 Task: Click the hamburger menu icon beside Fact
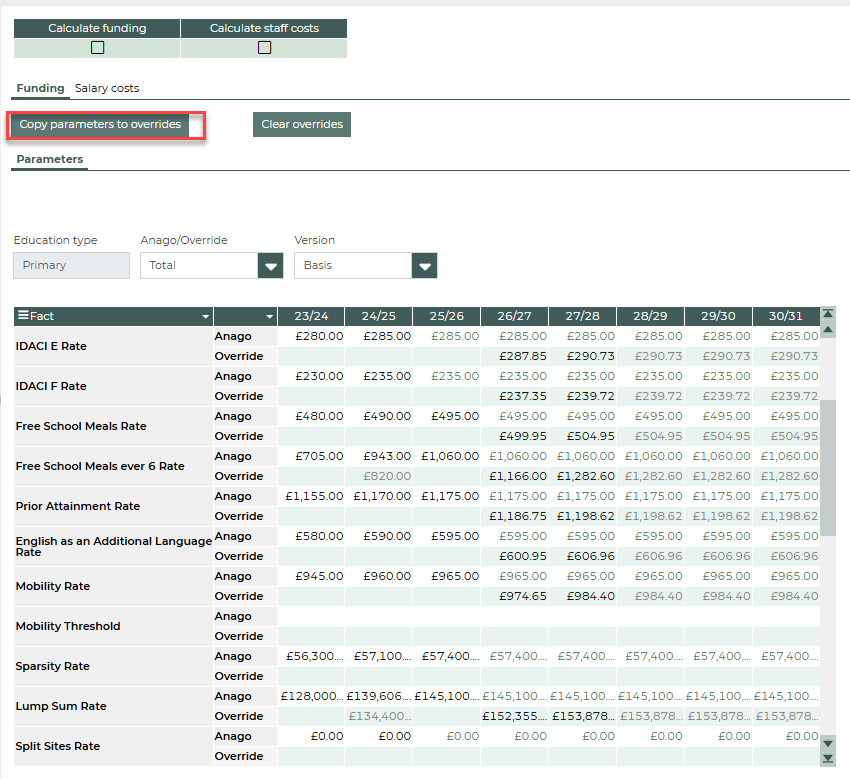[22, 316]
